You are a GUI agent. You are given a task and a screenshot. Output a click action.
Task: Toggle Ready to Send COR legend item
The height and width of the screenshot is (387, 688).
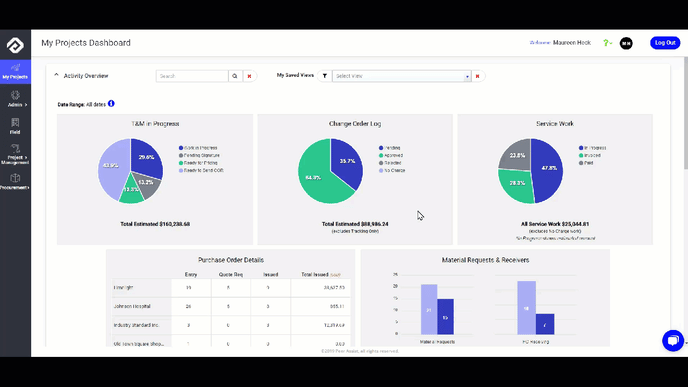tap(201, 170)
